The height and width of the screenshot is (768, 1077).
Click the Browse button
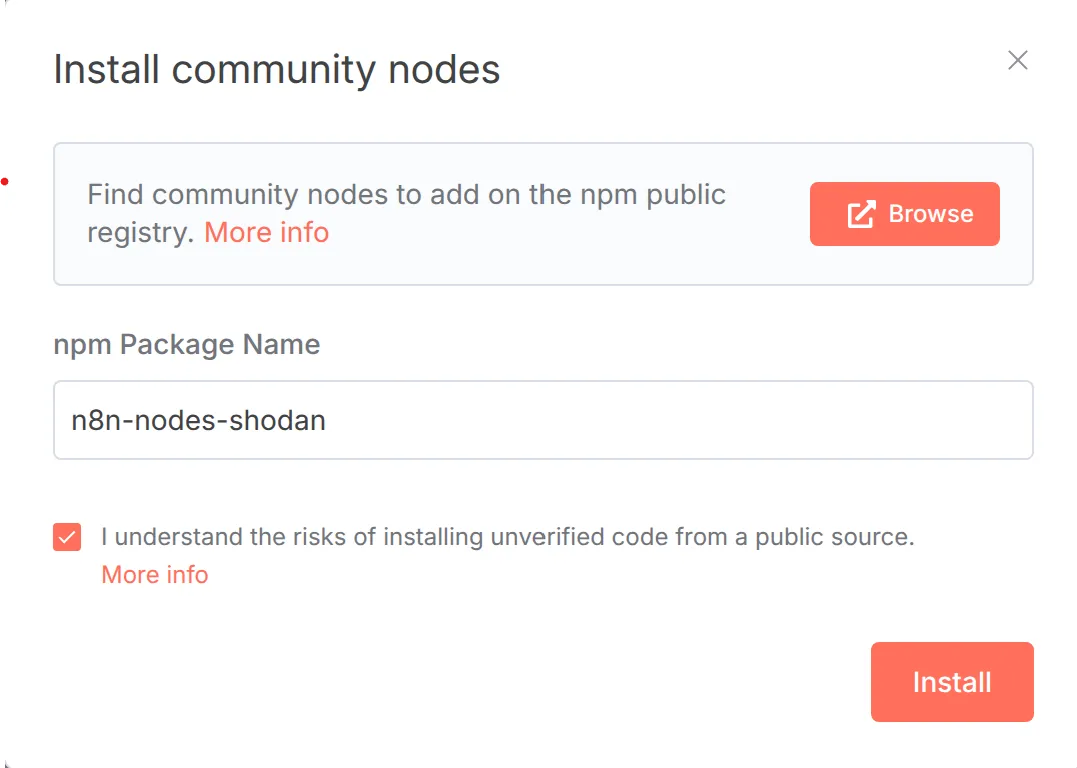click(x=904, y=213)
